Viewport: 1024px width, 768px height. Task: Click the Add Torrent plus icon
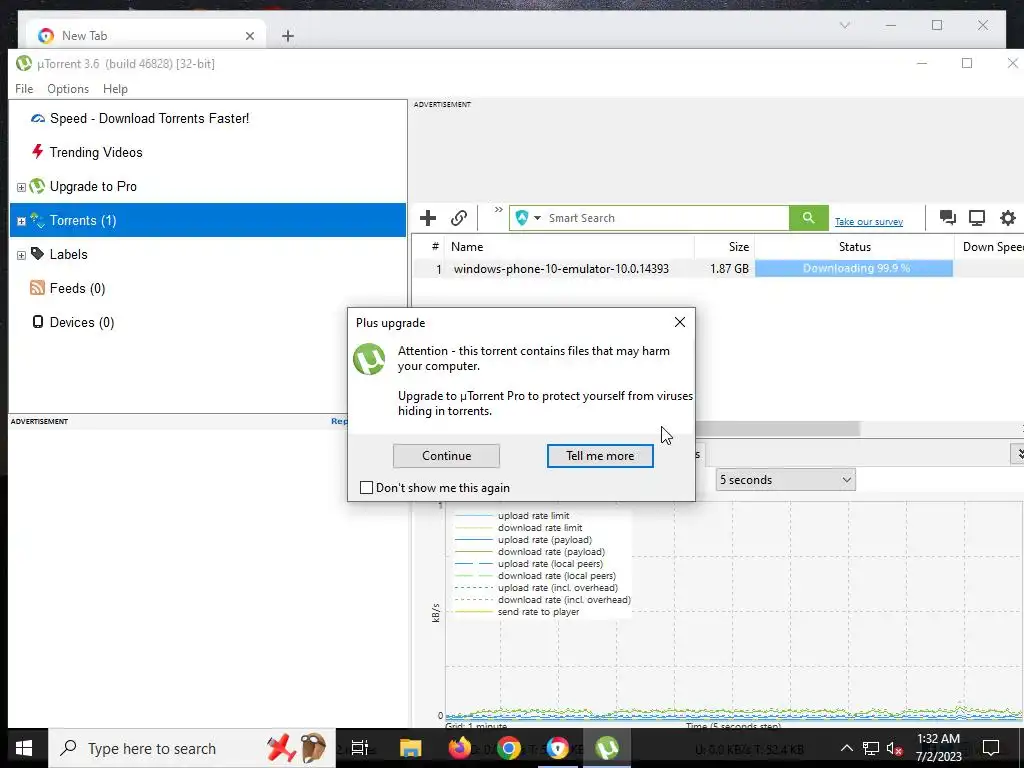point(428,218)
